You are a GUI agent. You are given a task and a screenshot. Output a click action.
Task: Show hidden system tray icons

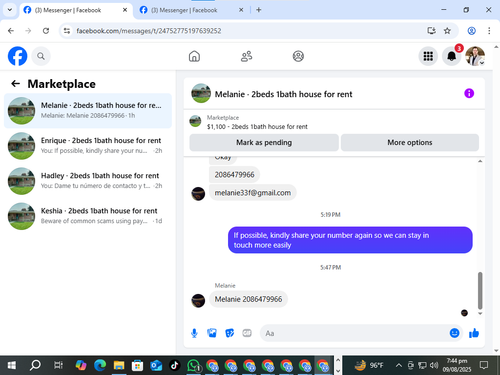point(398,365)
